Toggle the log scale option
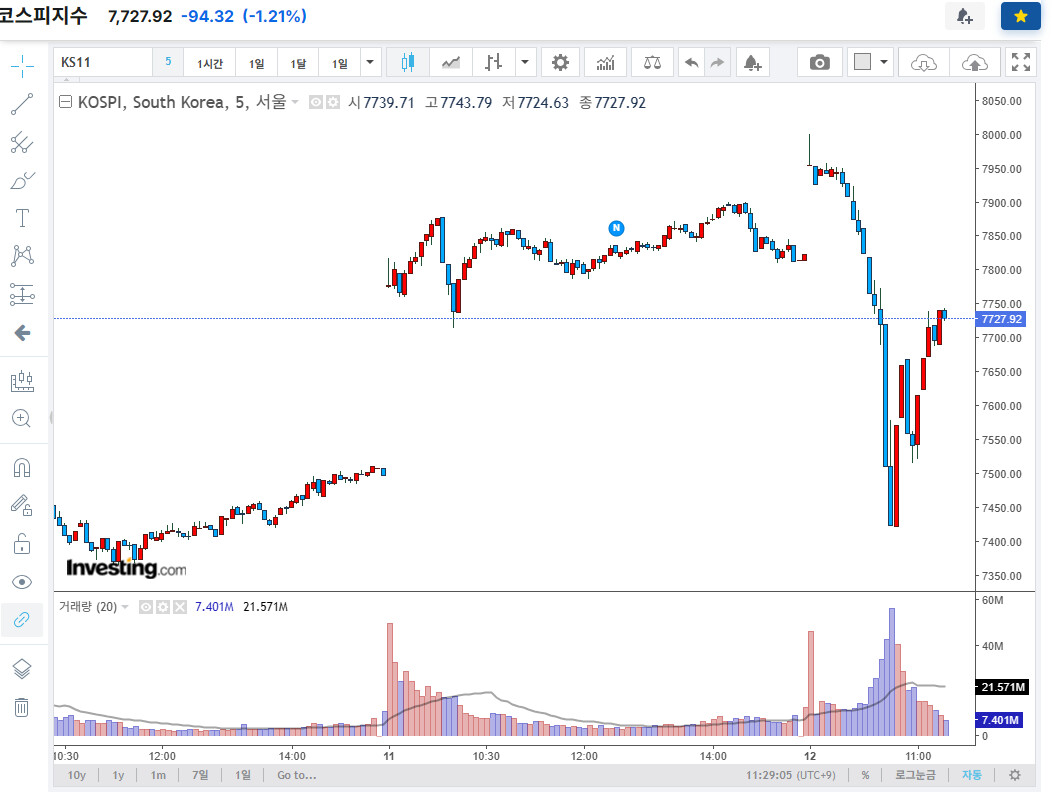1053x801 pixels. coord(915,775)
